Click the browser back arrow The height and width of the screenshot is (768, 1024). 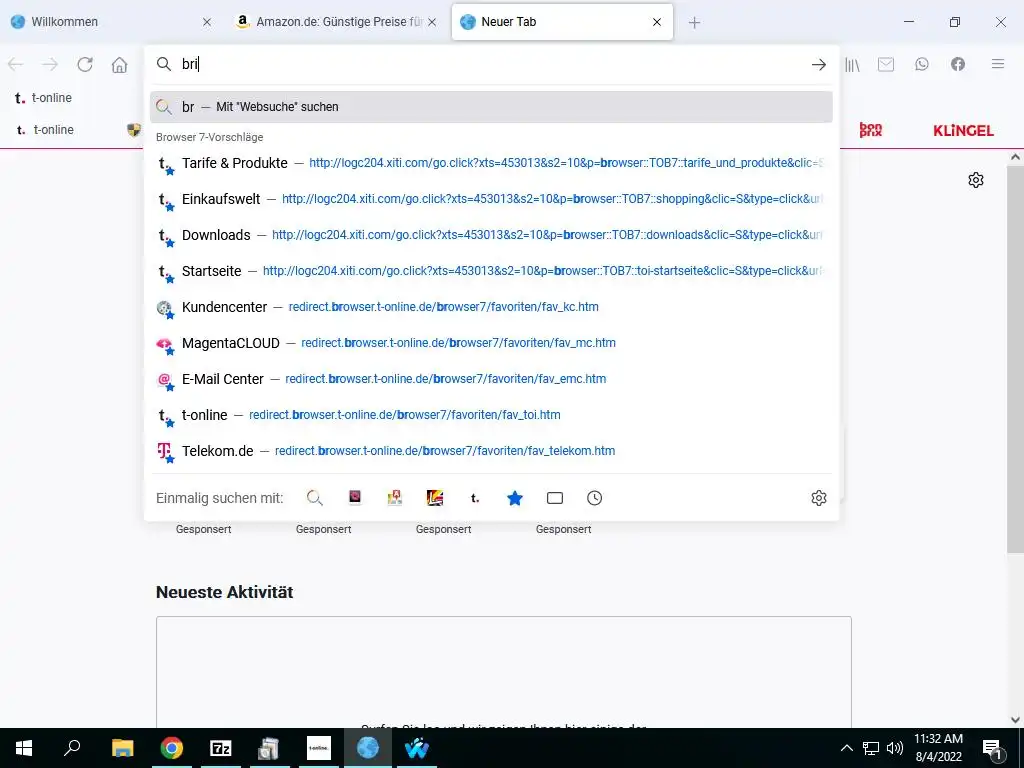(x=16, y=64)
